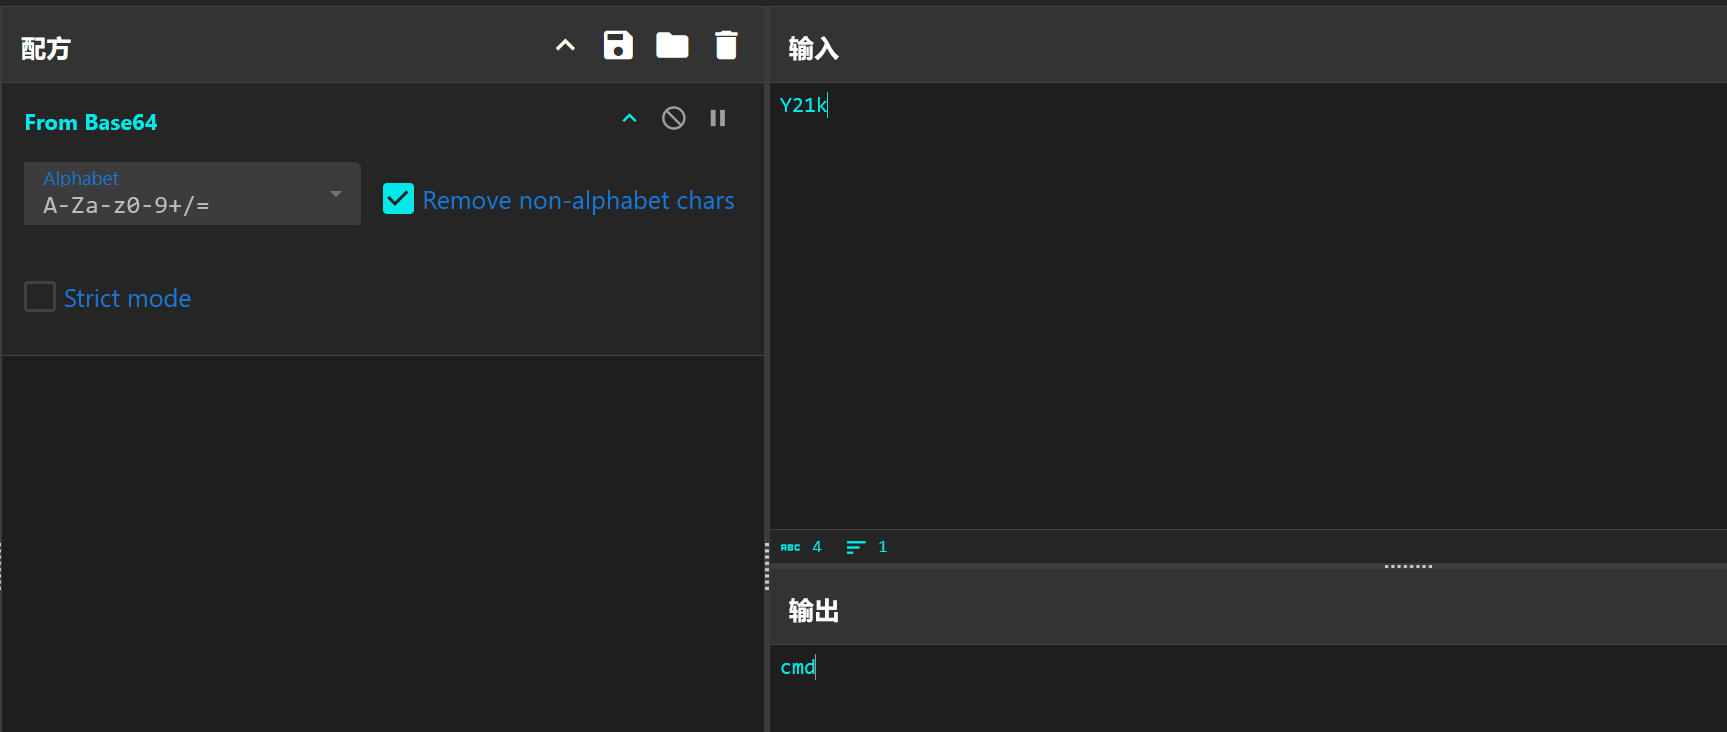
Task: Click the From Base64 operation title
Action: click(91, 122)
